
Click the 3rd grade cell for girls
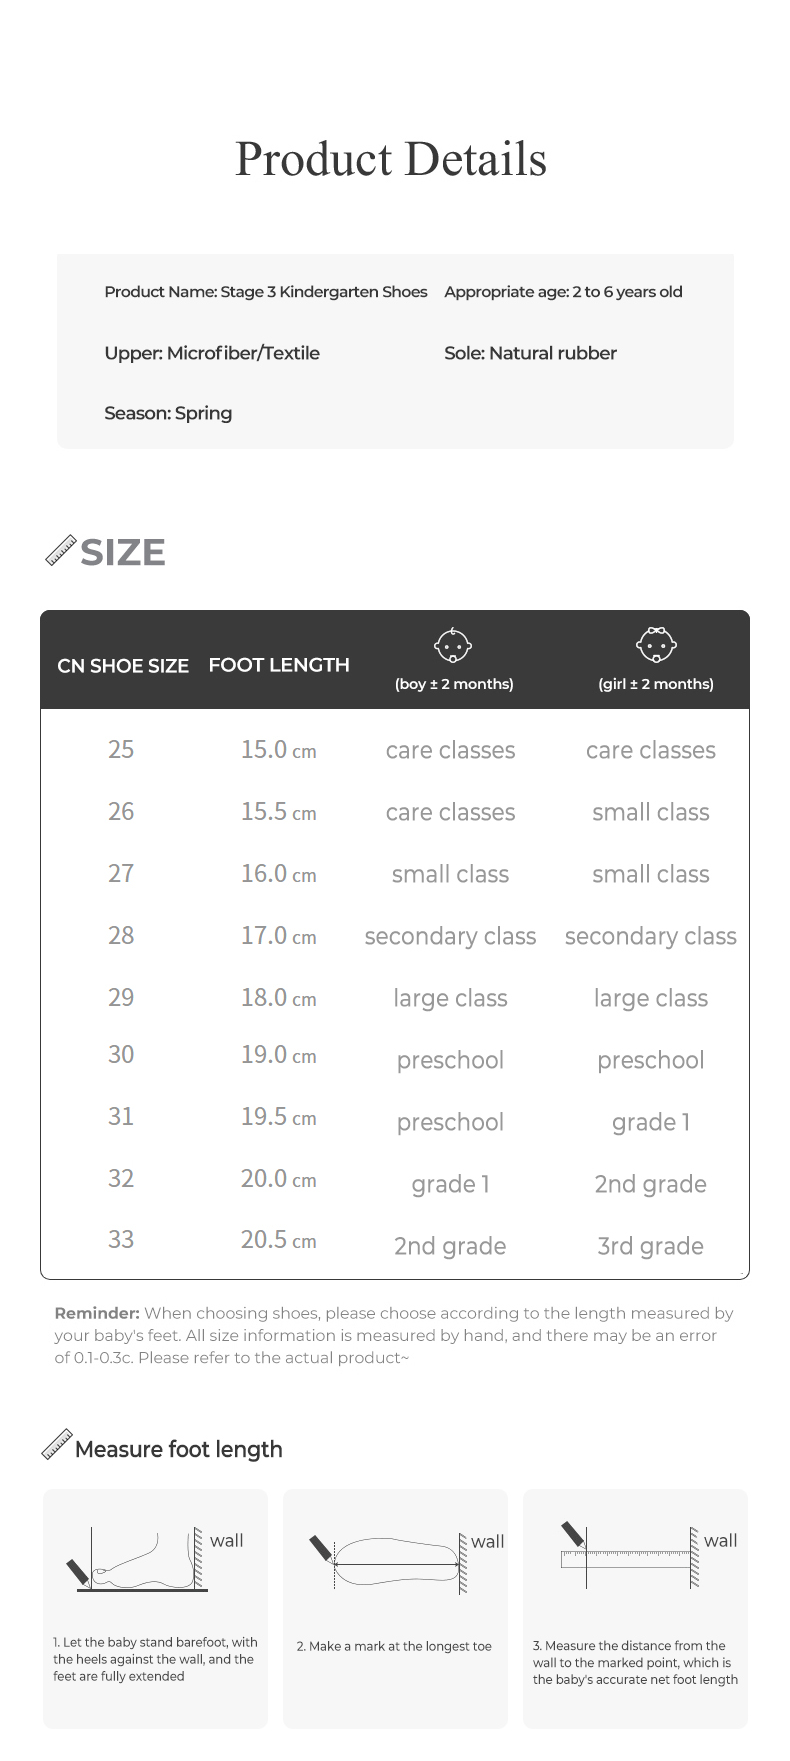click(x=650, y=1246)
